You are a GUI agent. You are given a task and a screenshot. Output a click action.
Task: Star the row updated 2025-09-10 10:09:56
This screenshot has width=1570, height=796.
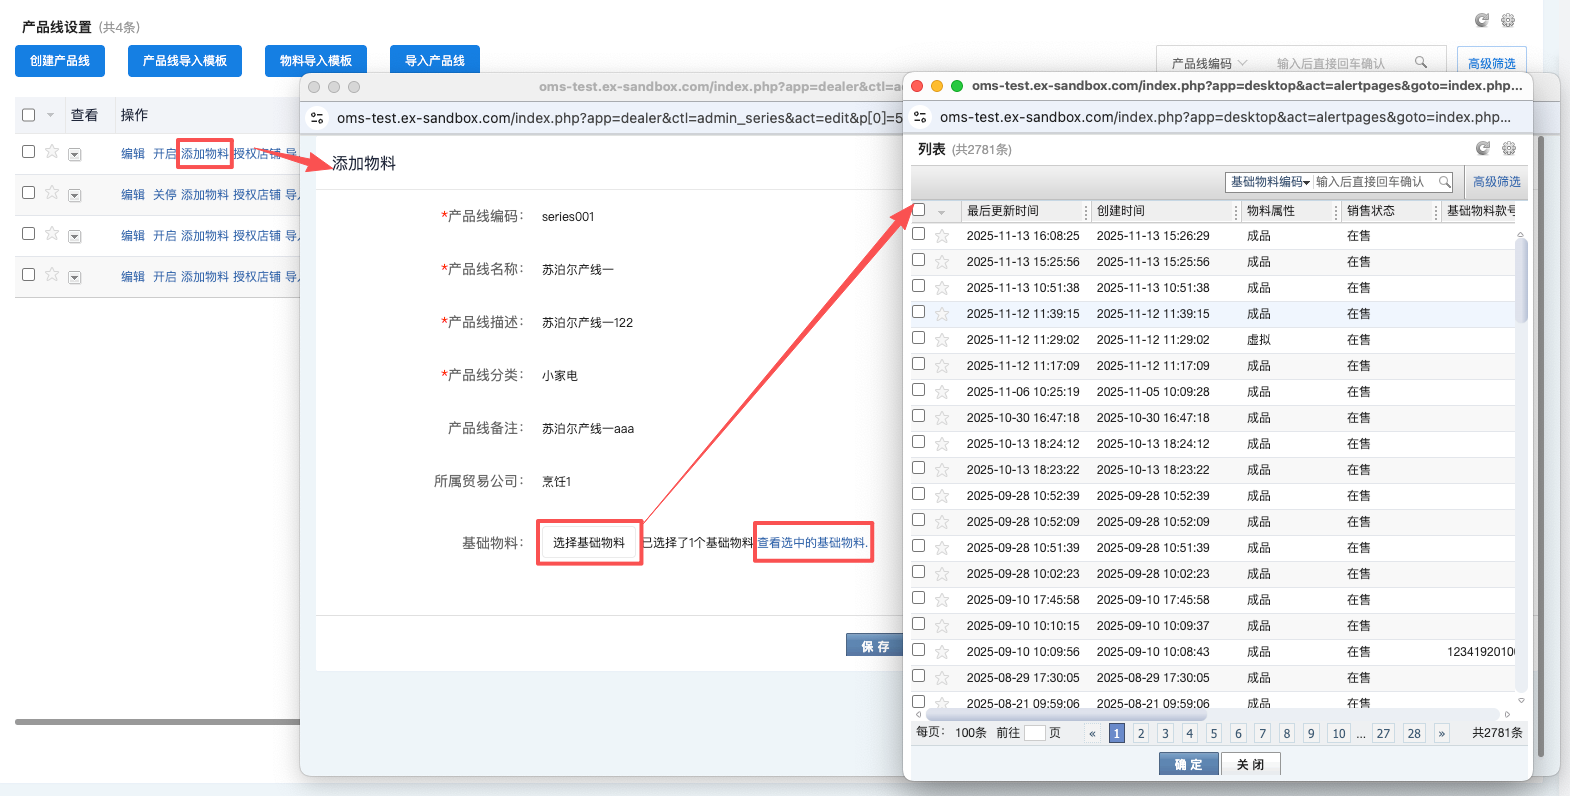[x=942, y=652]
